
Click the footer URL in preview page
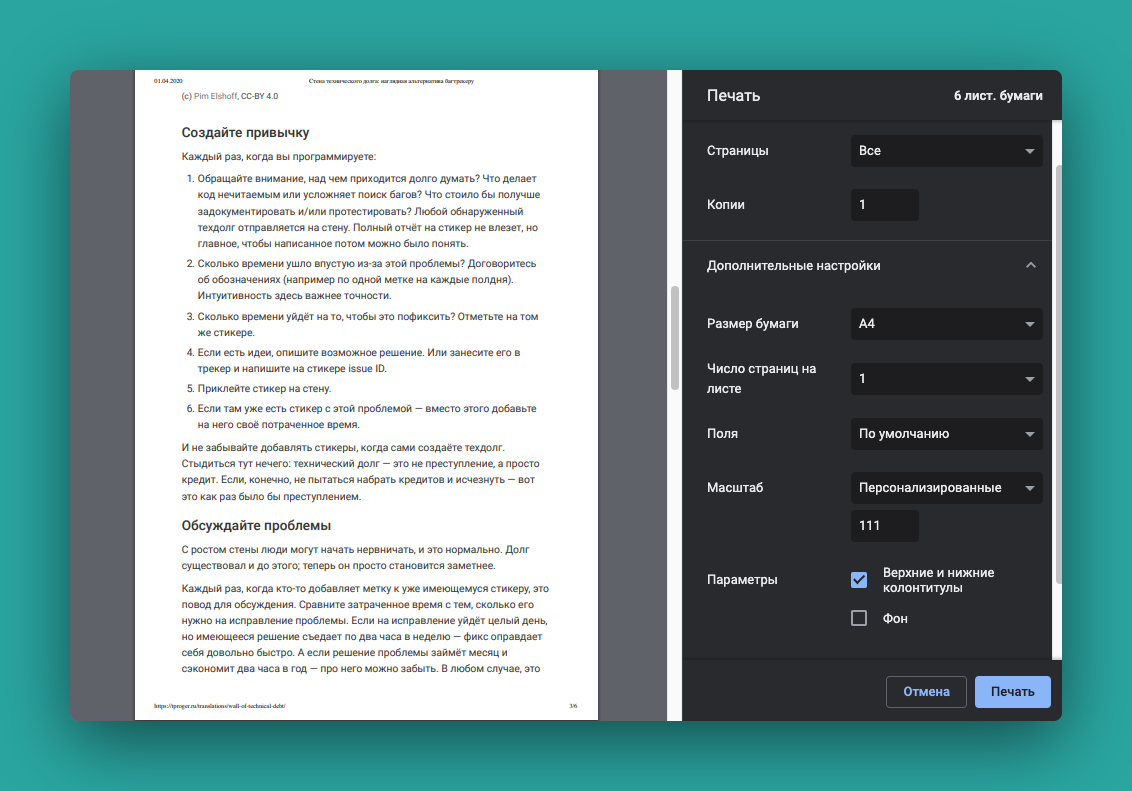[x=219, y=706]
